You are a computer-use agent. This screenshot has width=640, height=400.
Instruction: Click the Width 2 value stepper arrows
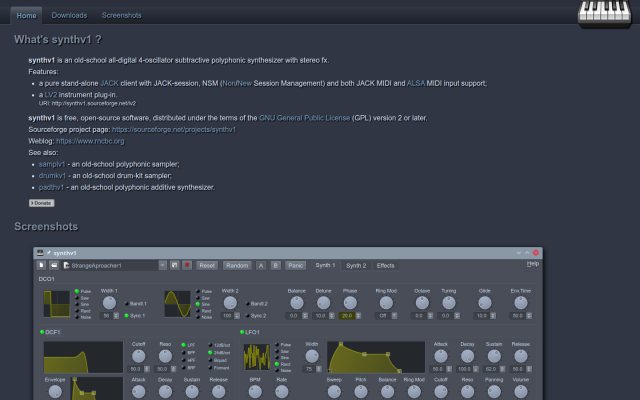(237, 316)
